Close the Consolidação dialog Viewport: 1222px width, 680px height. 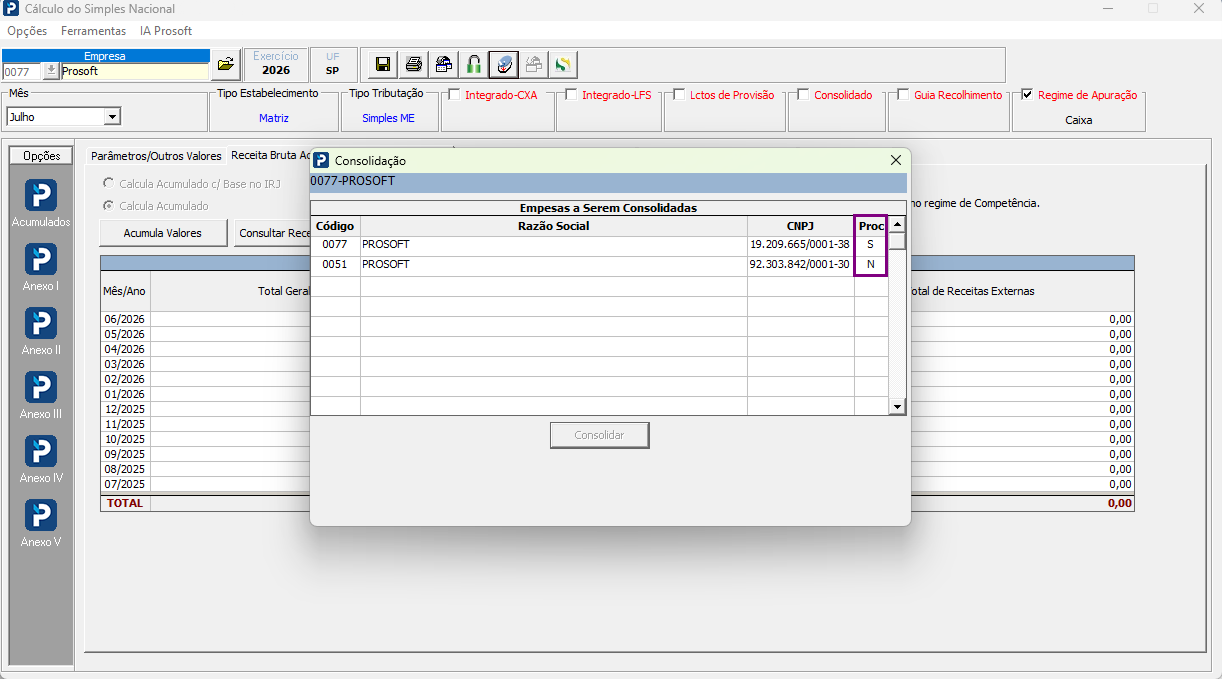(896, 160)
